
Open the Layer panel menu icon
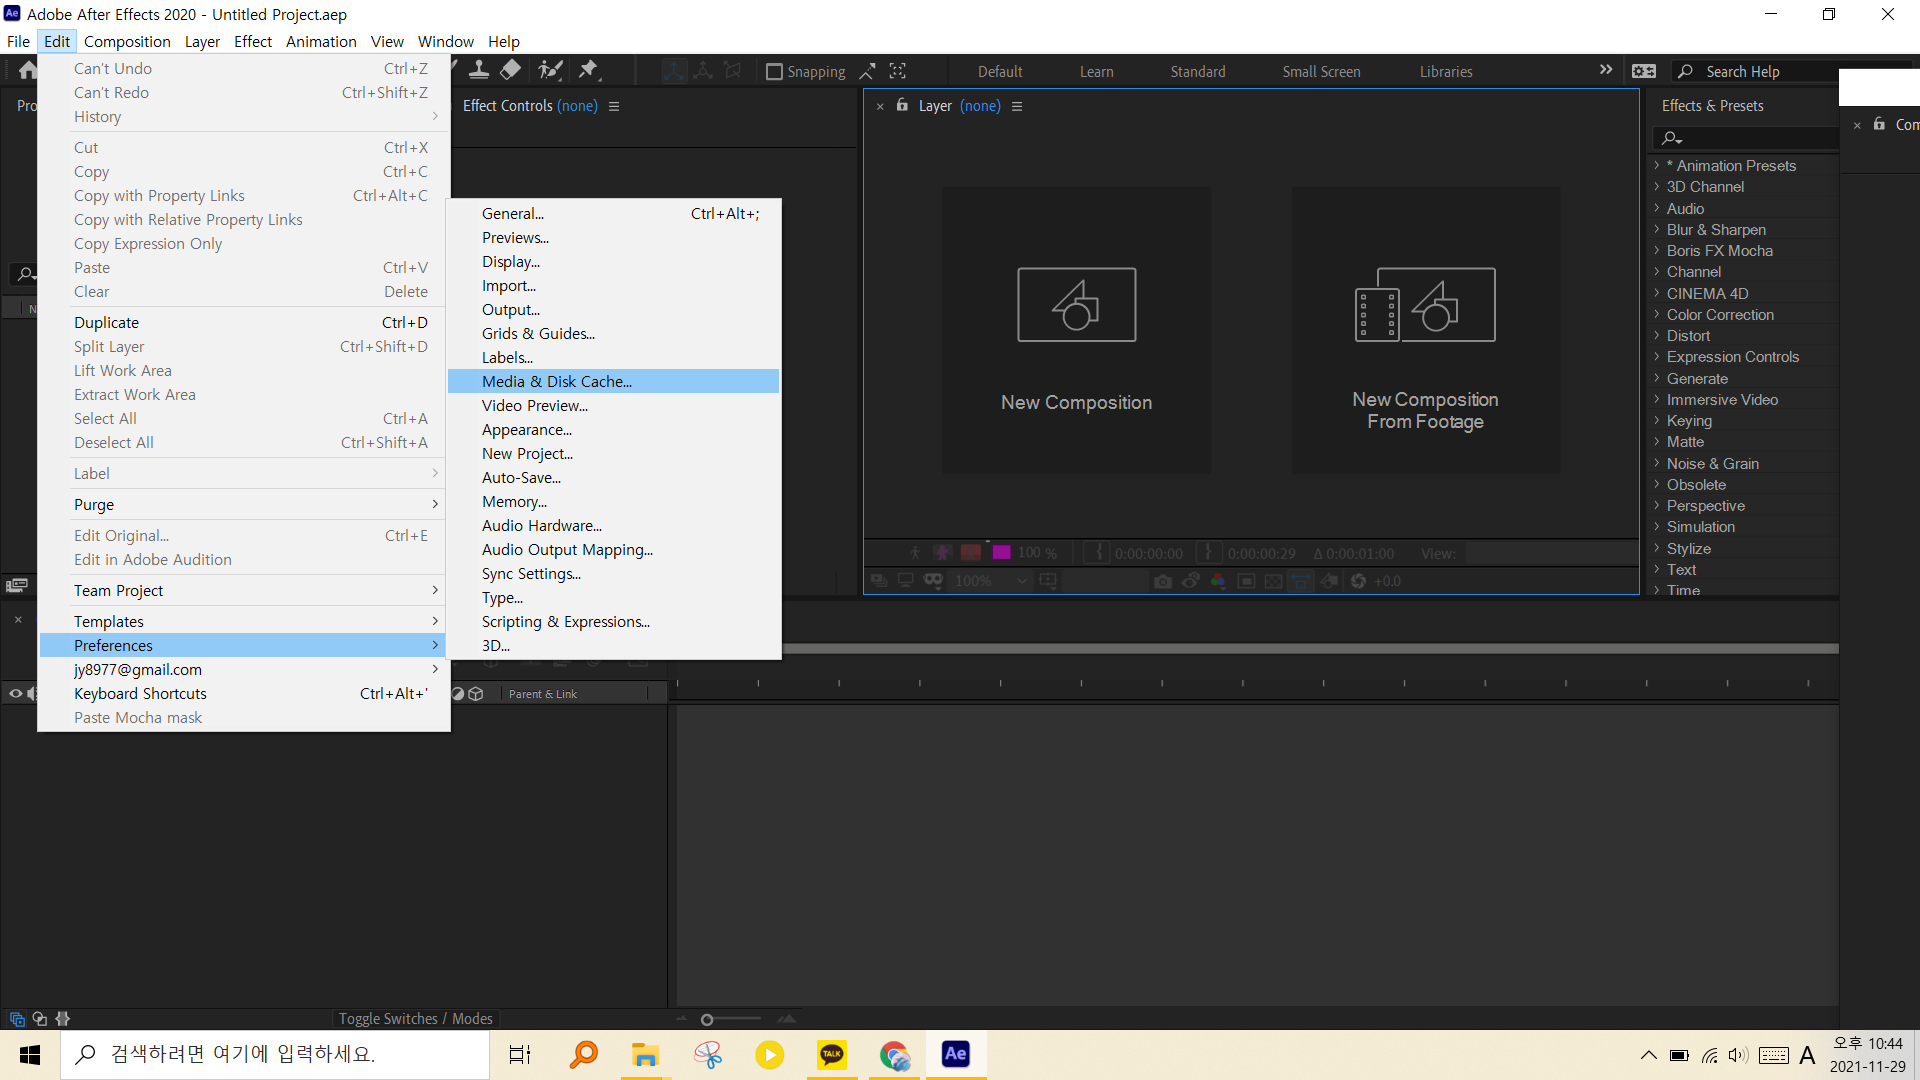point(1017,106)
